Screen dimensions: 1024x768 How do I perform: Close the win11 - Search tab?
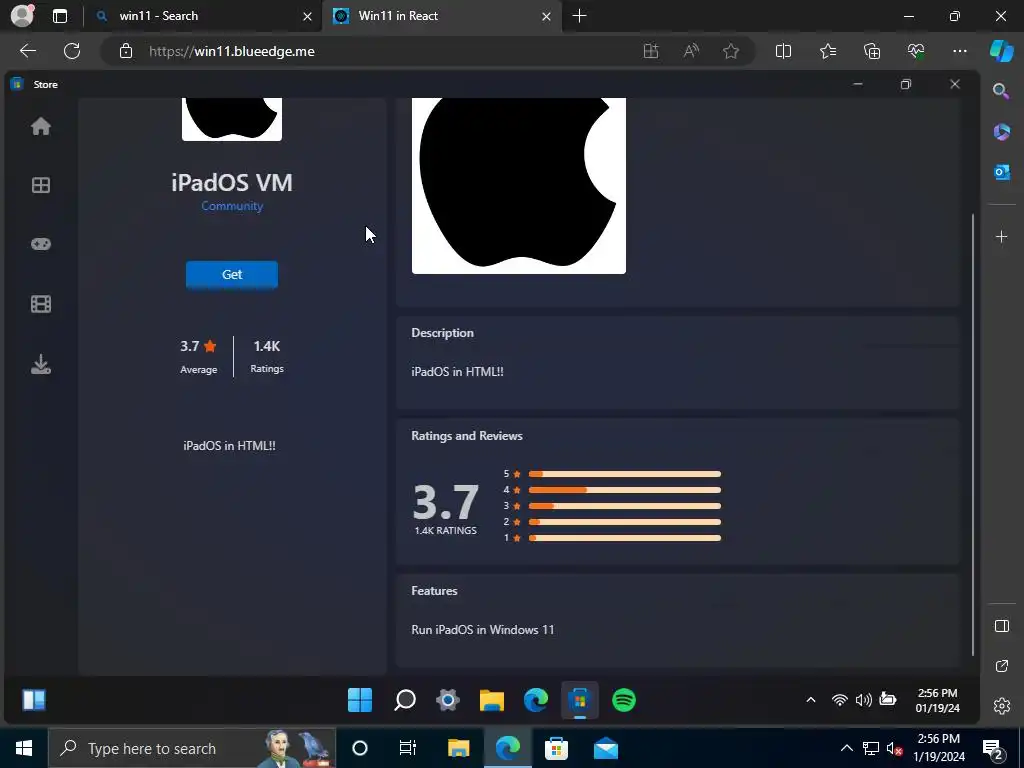point(307,16)
